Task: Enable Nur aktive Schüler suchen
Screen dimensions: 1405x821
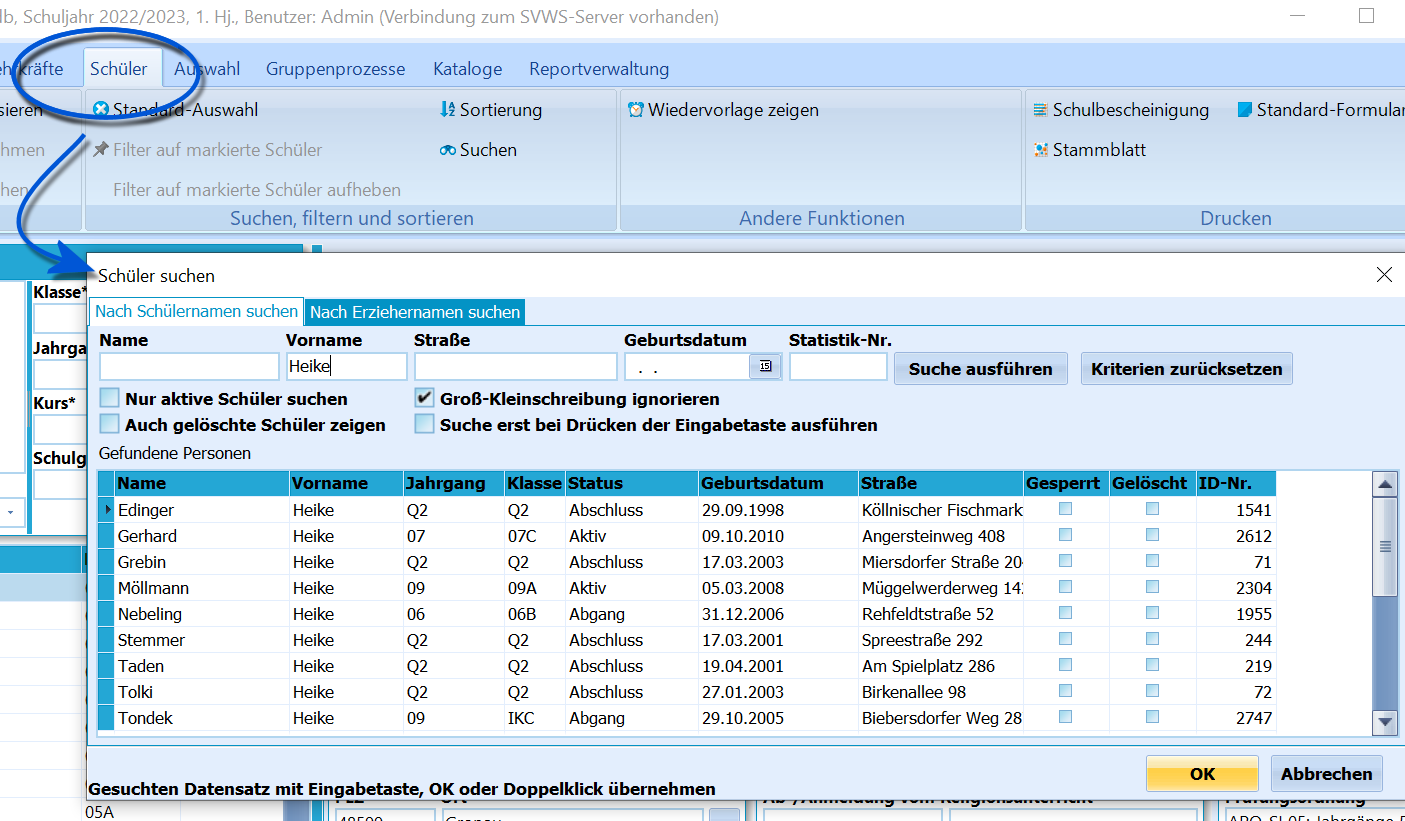Action: pyautogui.click(x=109, y=398)
